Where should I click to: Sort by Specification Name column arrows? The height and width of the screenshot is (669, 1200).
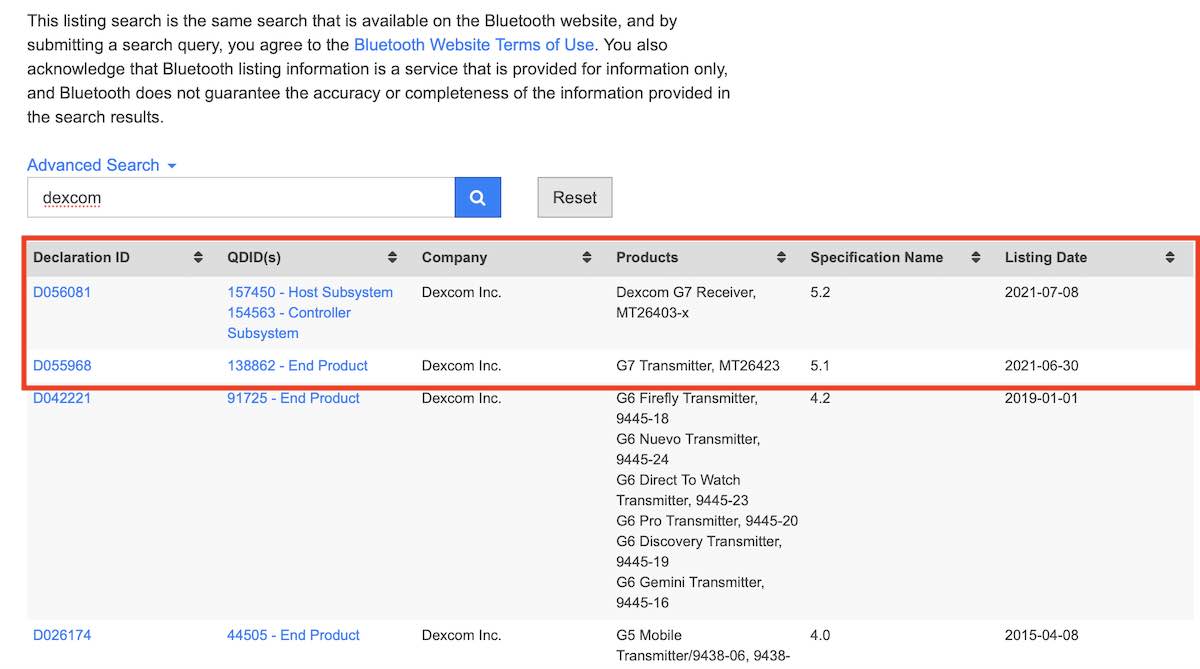pos(975,258)
